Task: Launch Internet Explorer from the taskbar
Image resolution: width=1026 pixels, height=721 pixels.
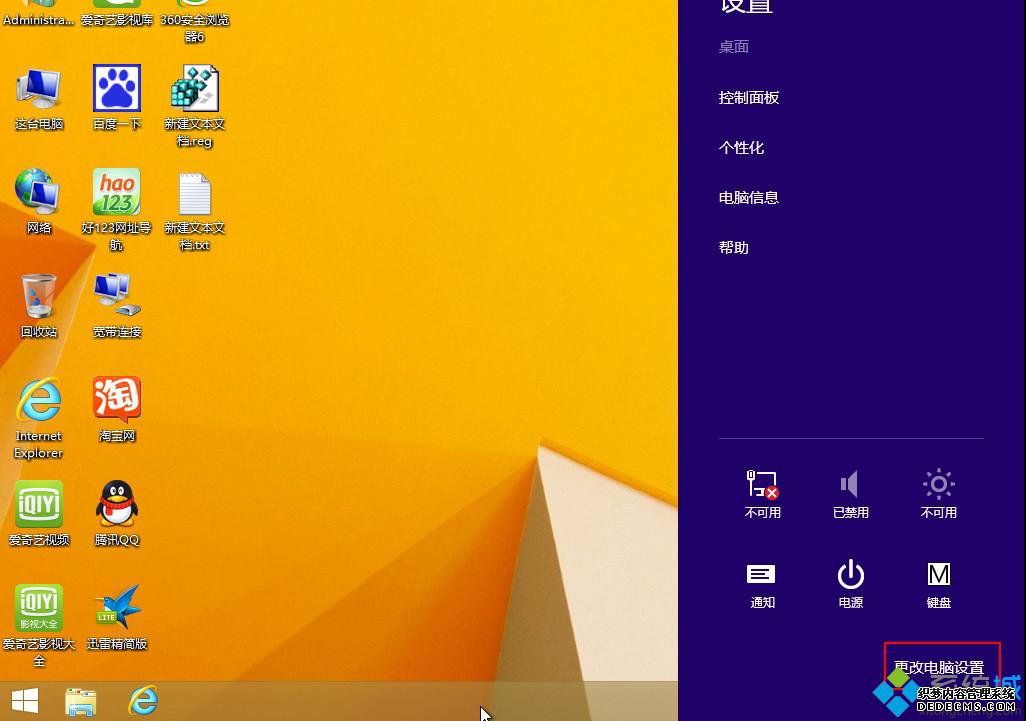Action: coord(143,701)
